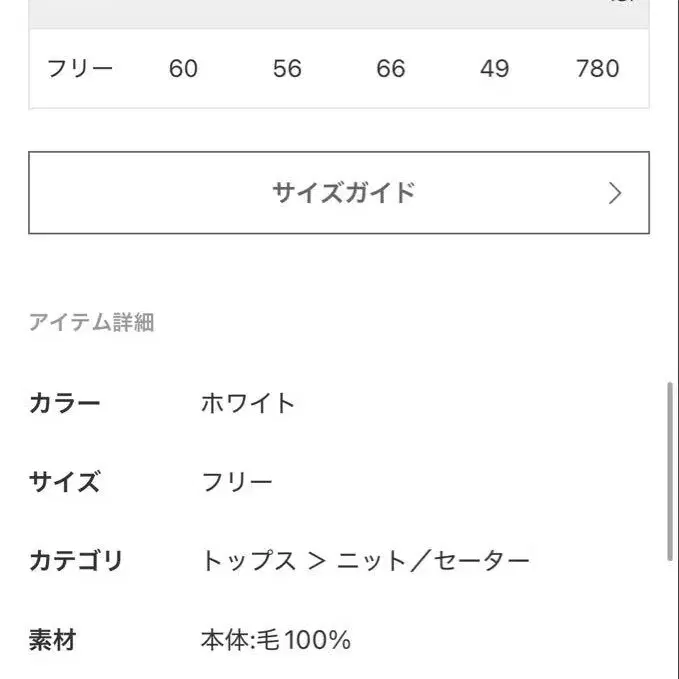The width and height of the screenshot is (679, 679).
Task: Click the トップス category link
Action: tap(248, 561)
